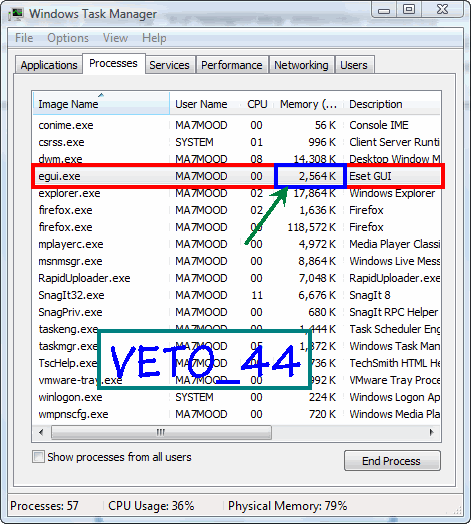Image resolution: width=471 pixels, height=524 pixels.
Task: Sort by the CPU column header
Action: coord(257,104)
